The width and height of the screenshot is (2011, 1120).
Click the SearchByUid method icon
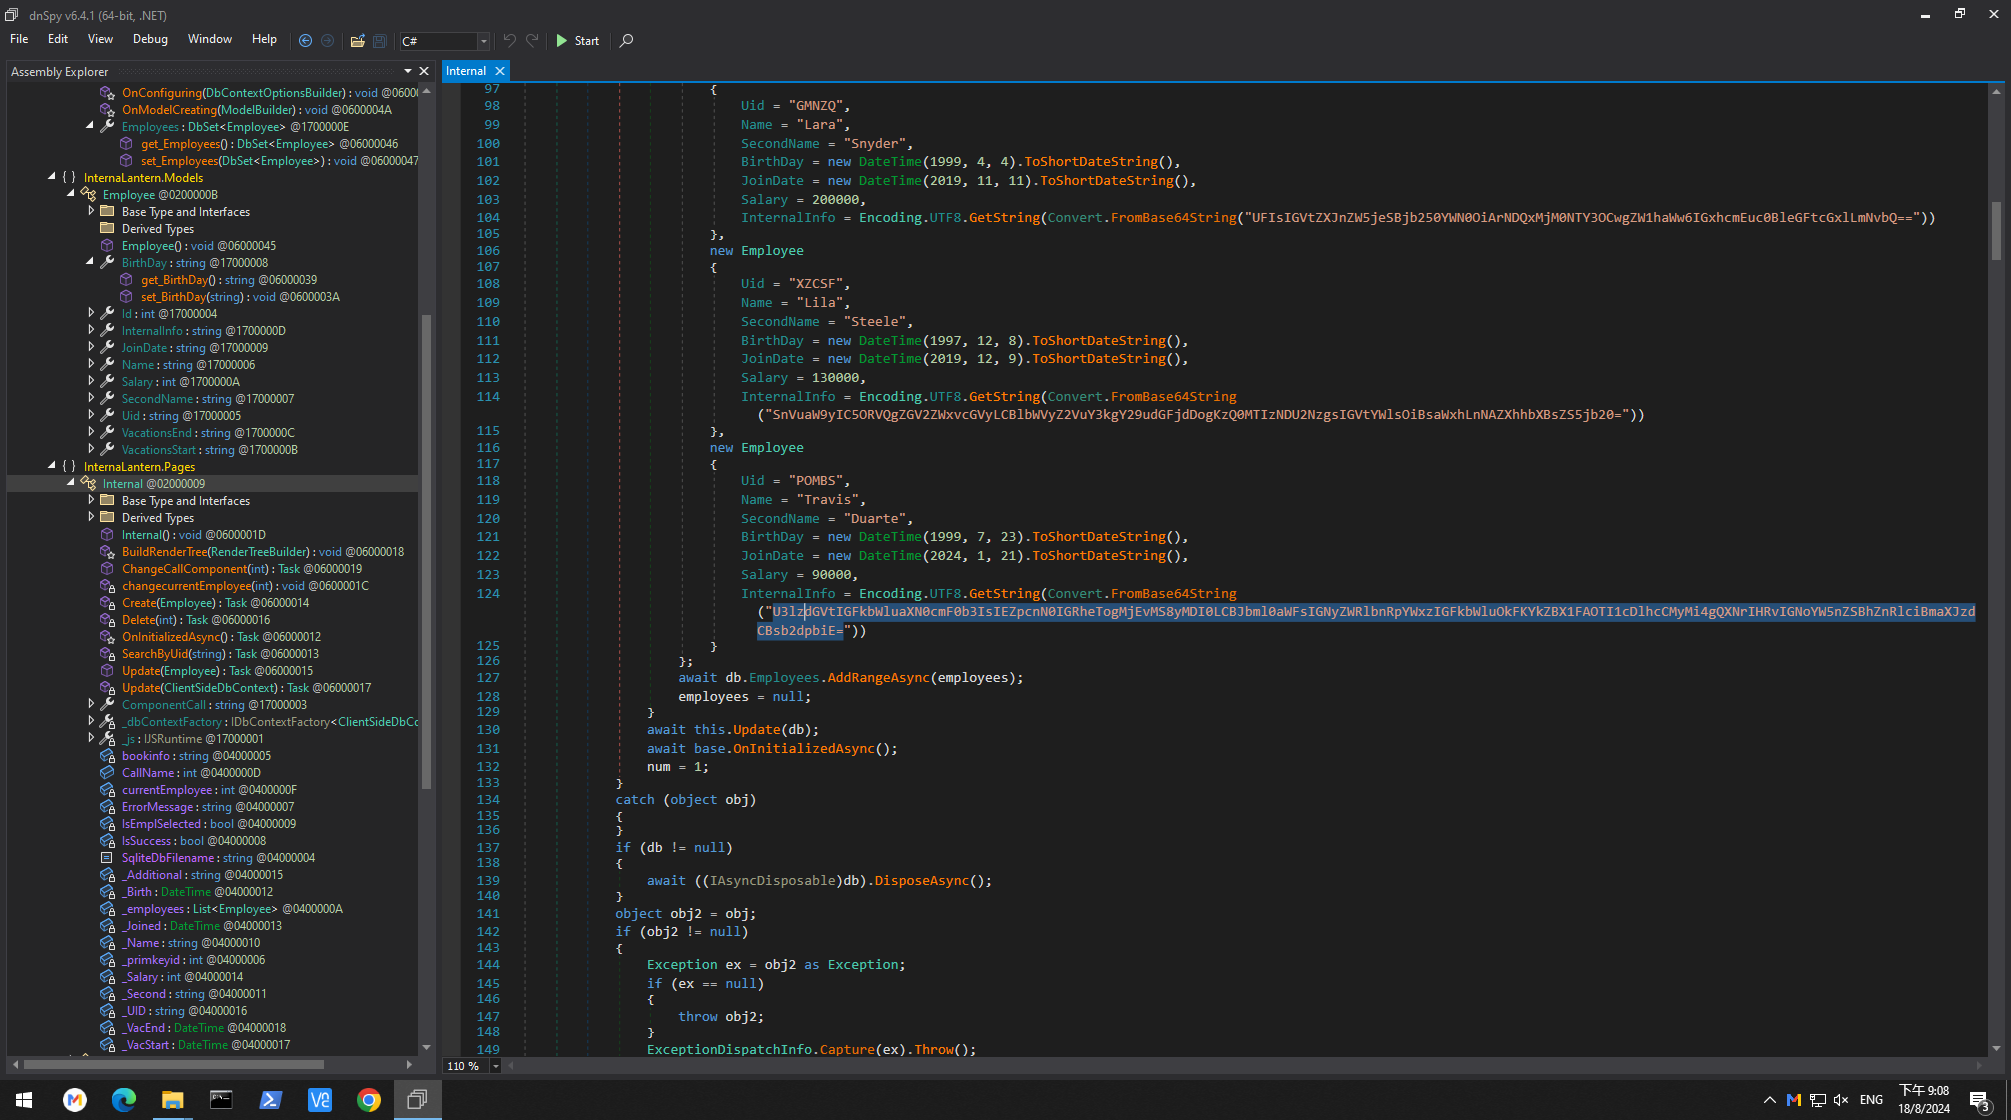[107, 654]
